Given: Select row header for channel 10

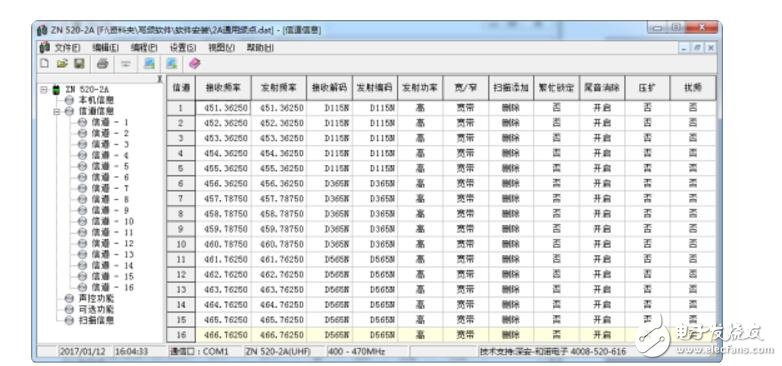Looking at the screenshot, I should (x=181, y=244).
